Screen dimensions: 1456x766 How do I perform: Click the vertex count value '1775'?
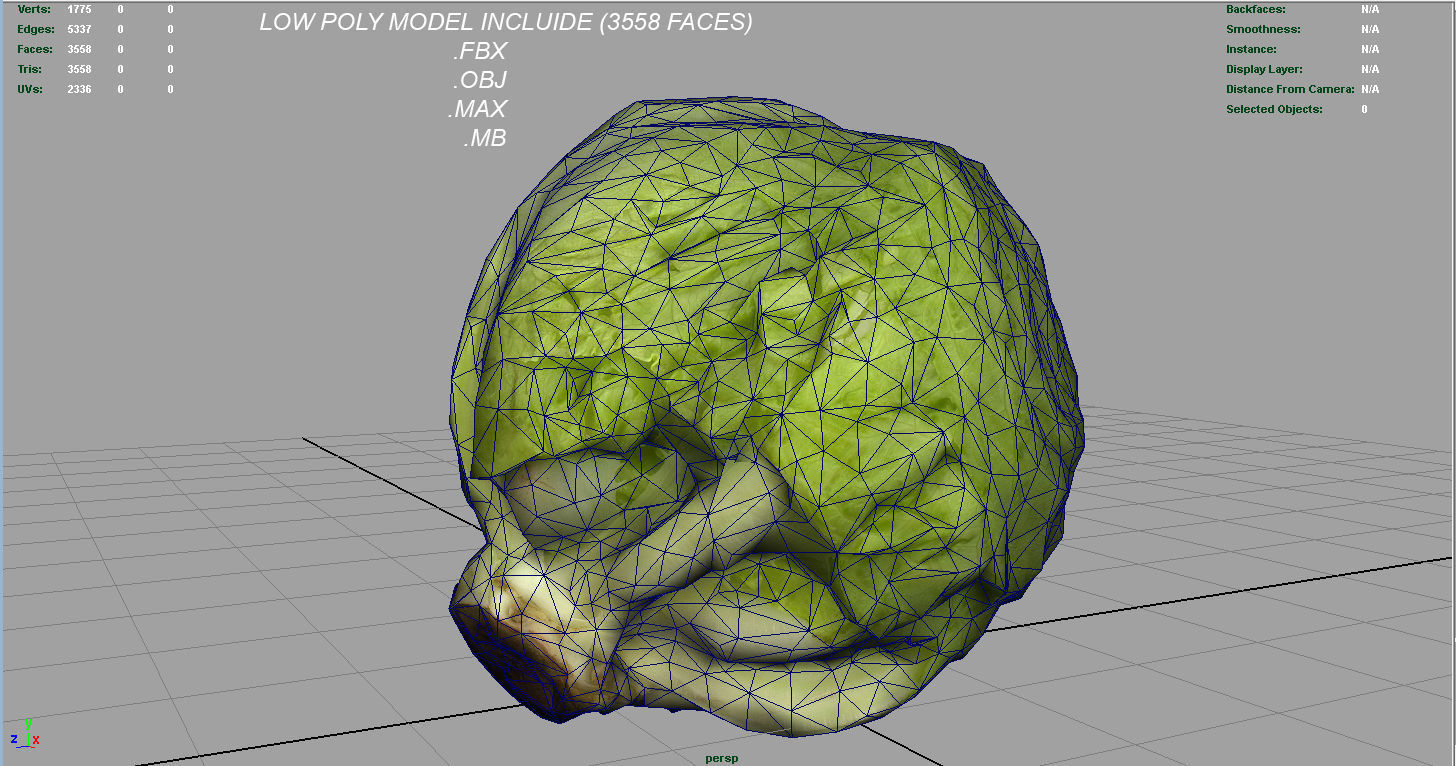tap(79, 9)
